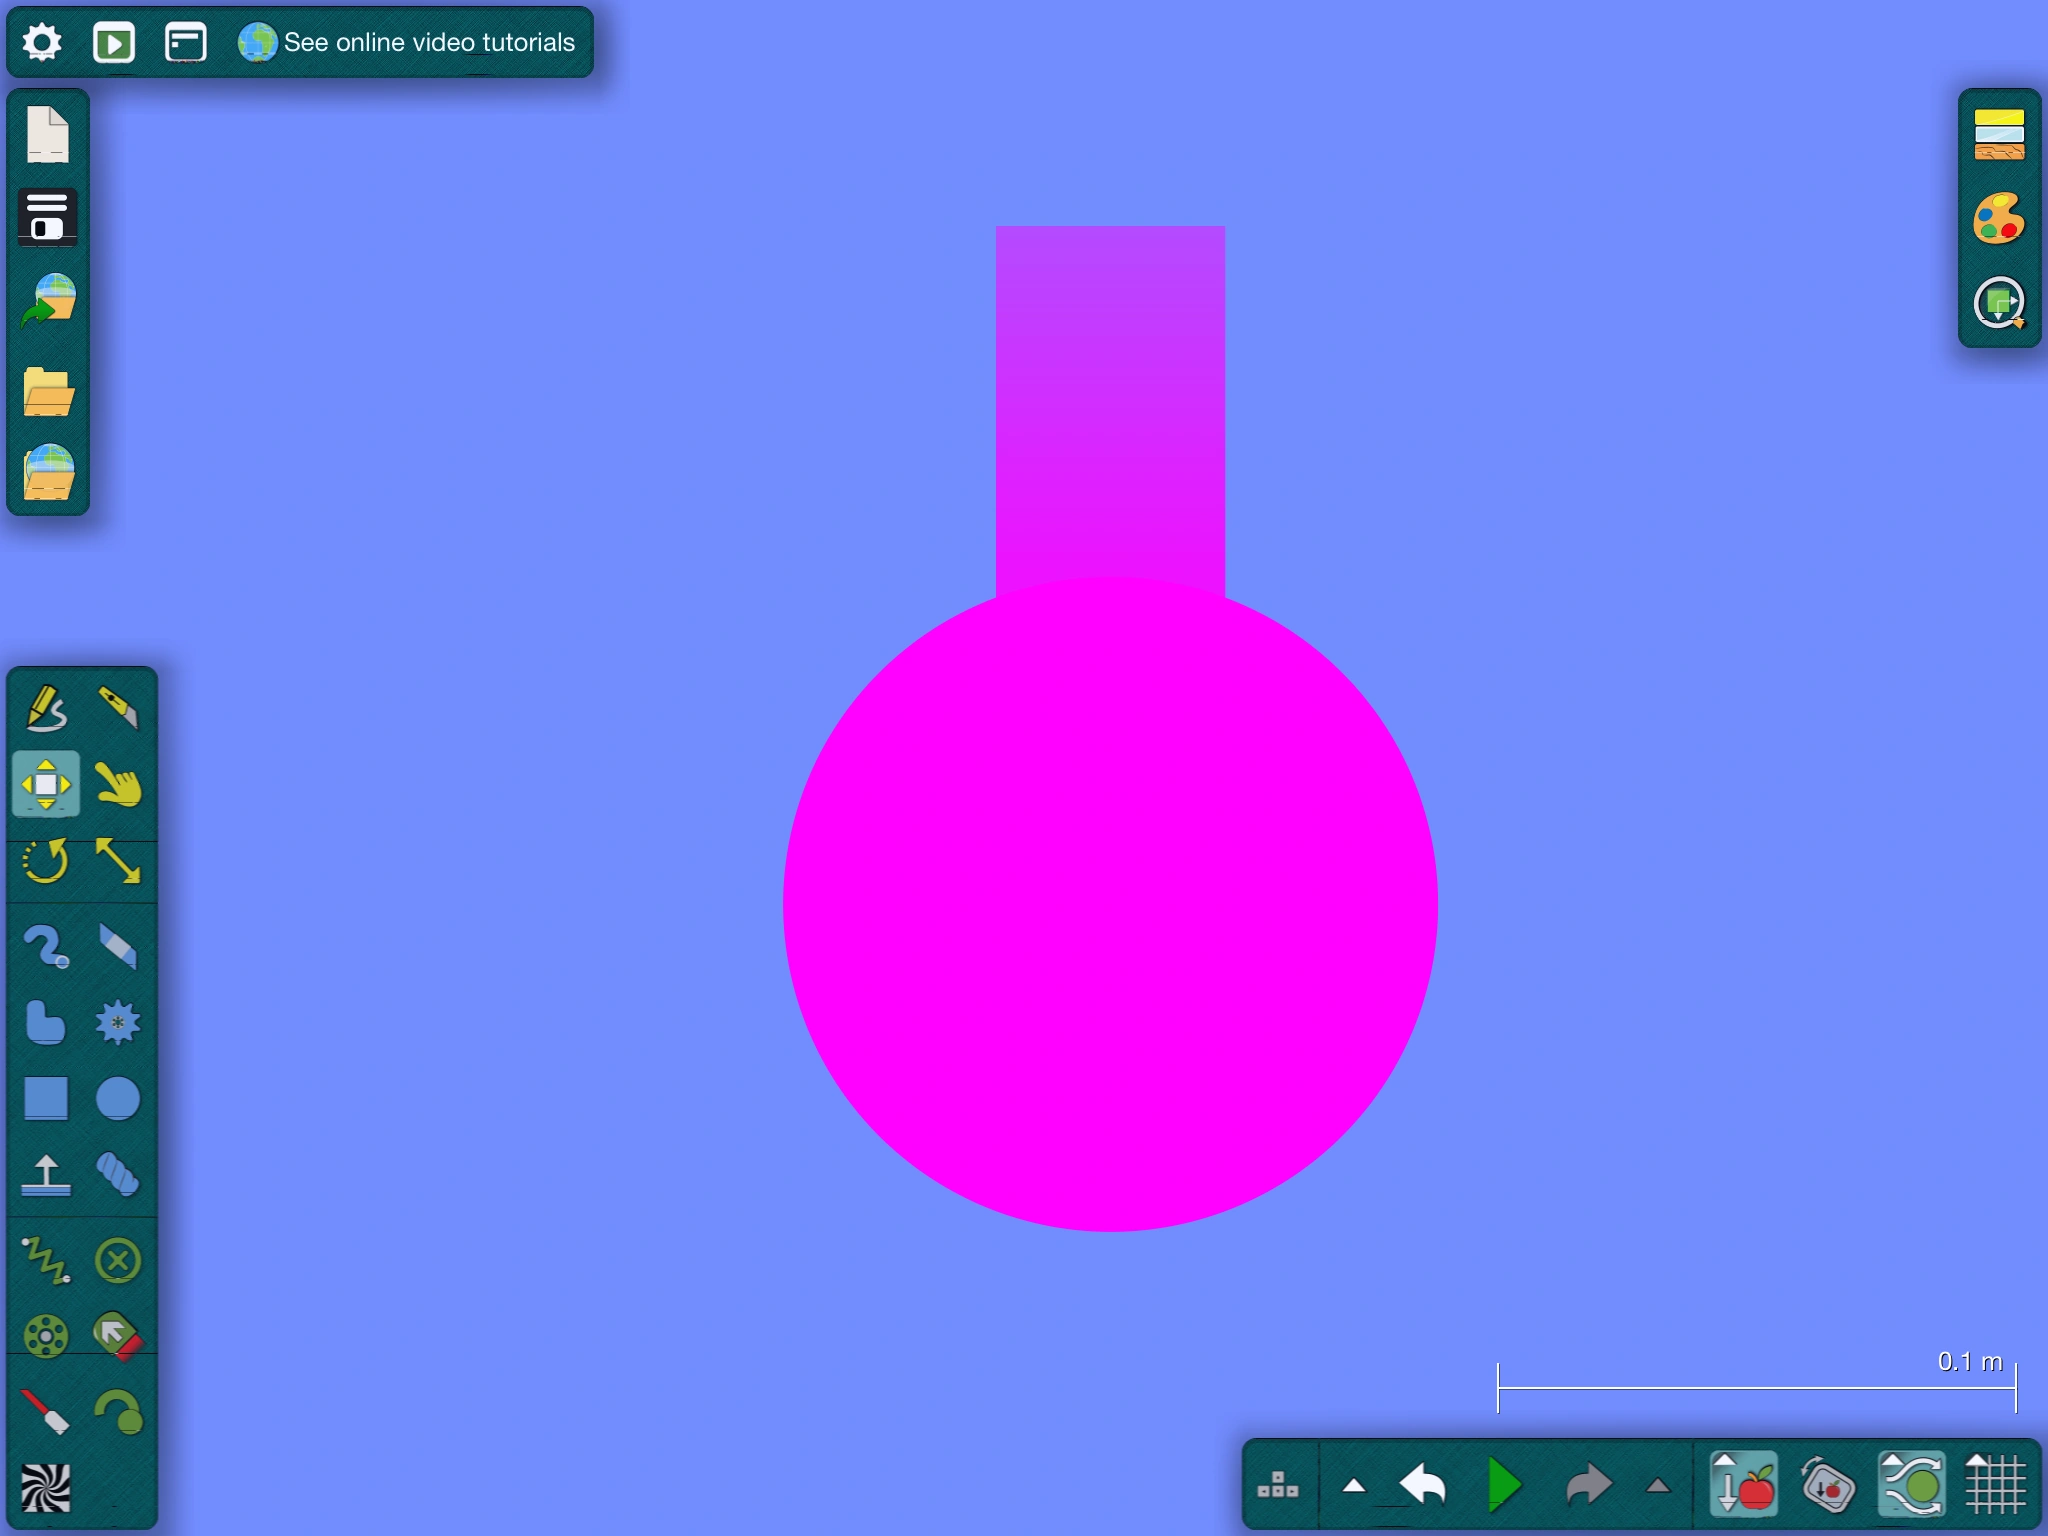
Task: Open the Options gear menu
Action: click(x=42, y=43)
